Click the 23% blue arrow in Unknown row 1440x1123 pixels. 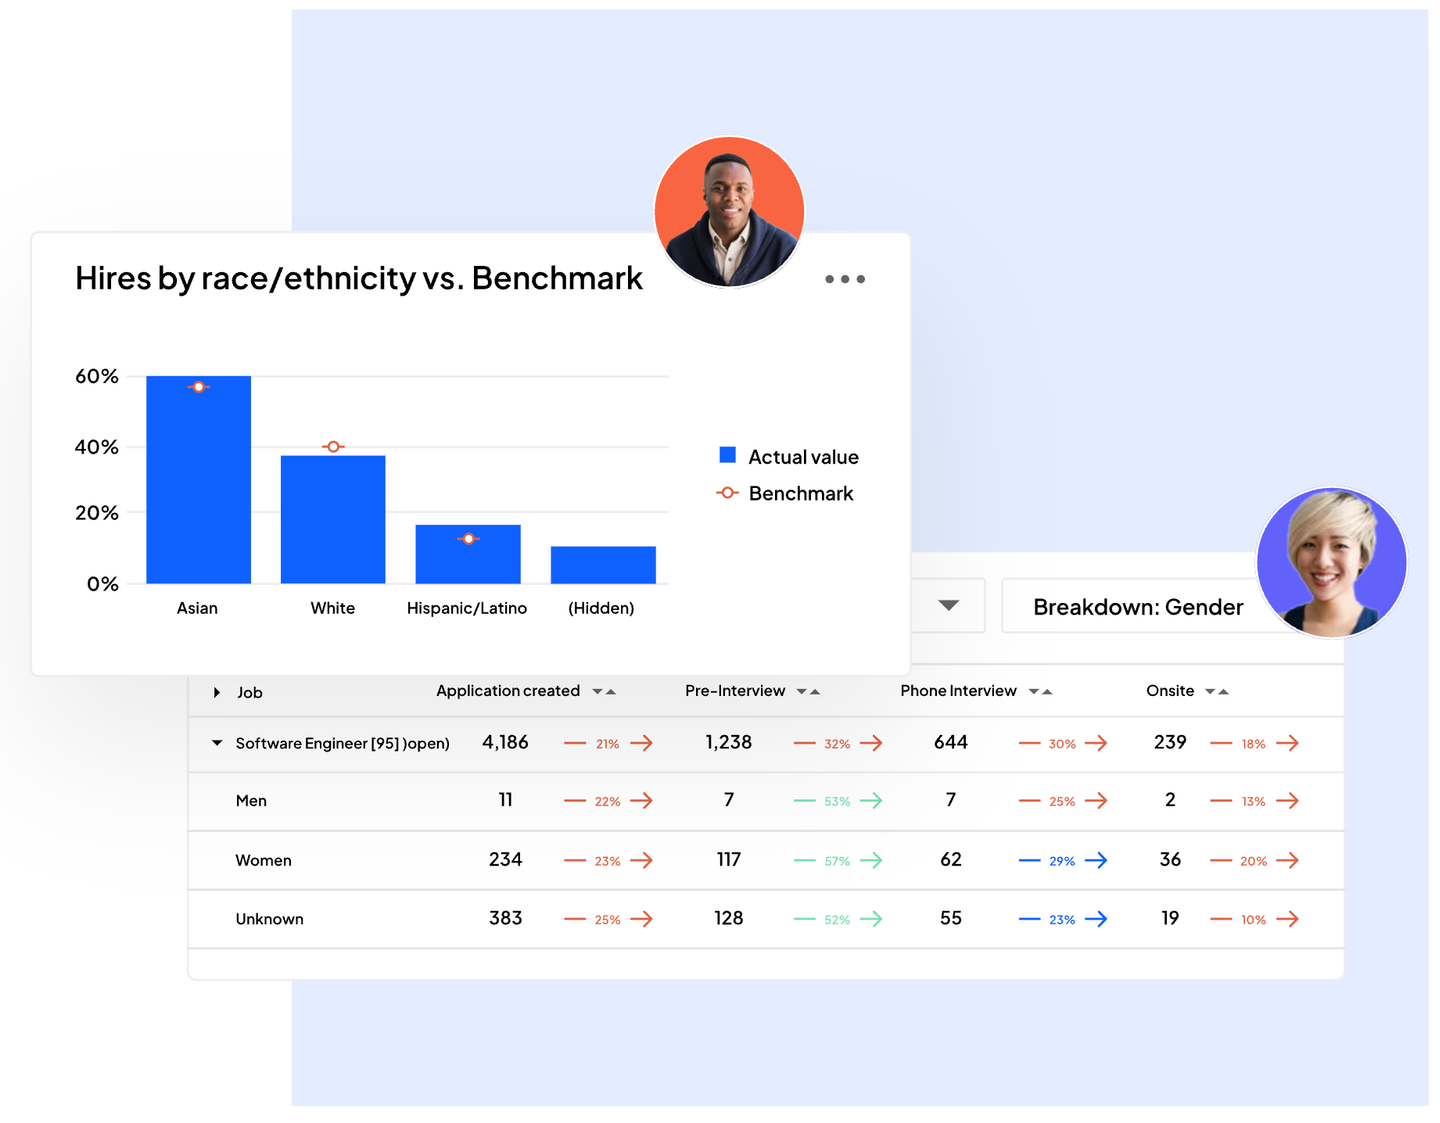tap(1064, 919)
